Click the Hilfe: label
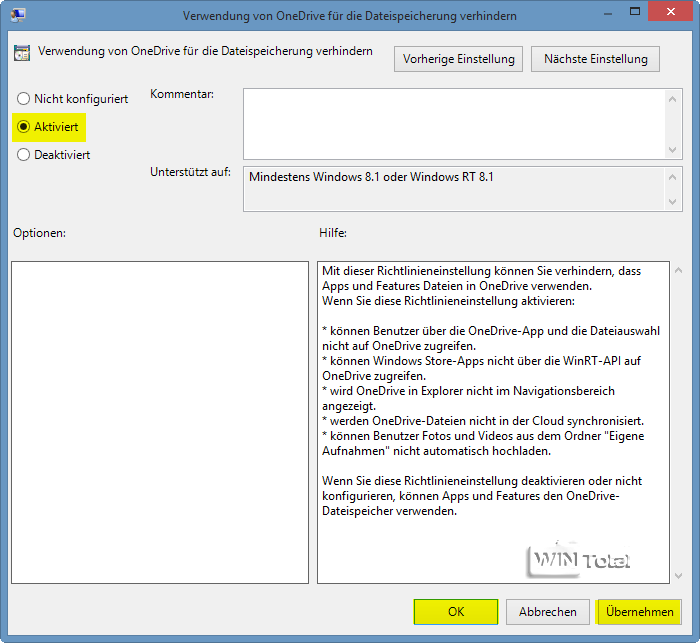Image resolution: width=700 pixels, height=643 pixels. [x=333, y=233]
